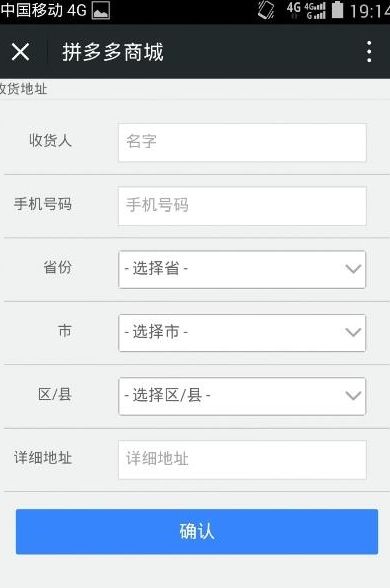Focus the 手机号码 phone number input

tap(242, 206)
